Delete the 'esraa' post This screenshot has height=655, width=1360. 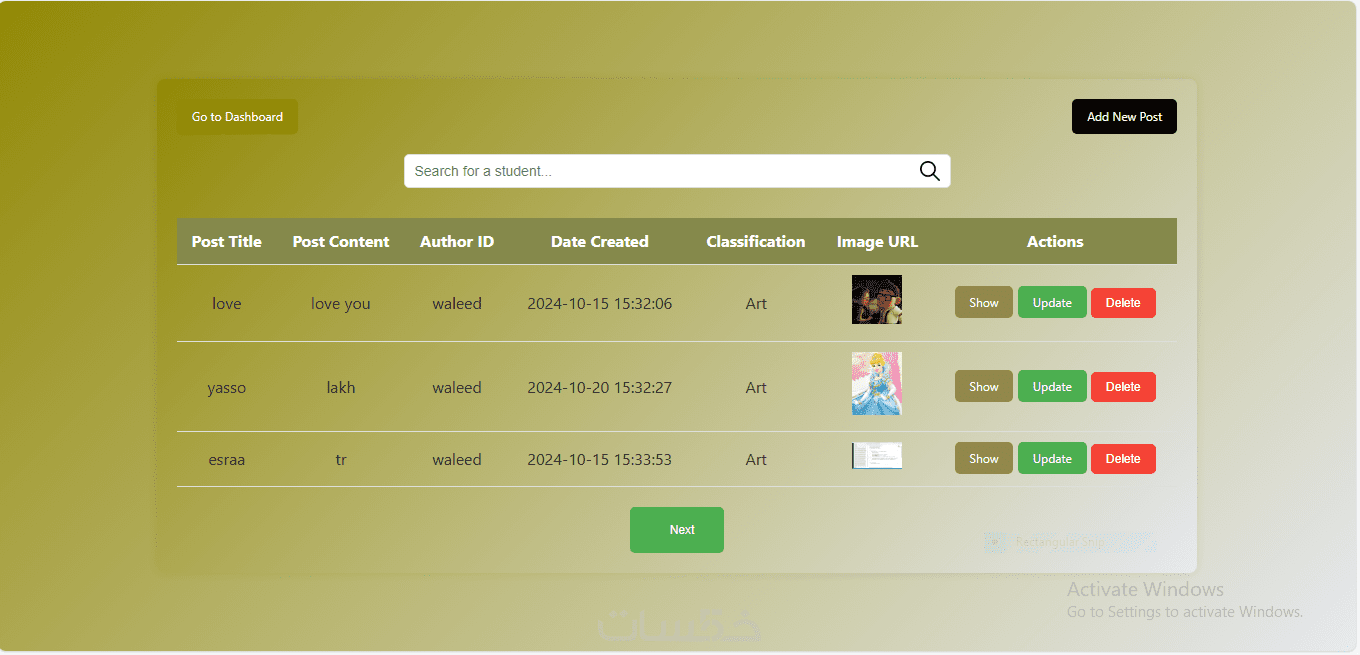pos(1123,459)
